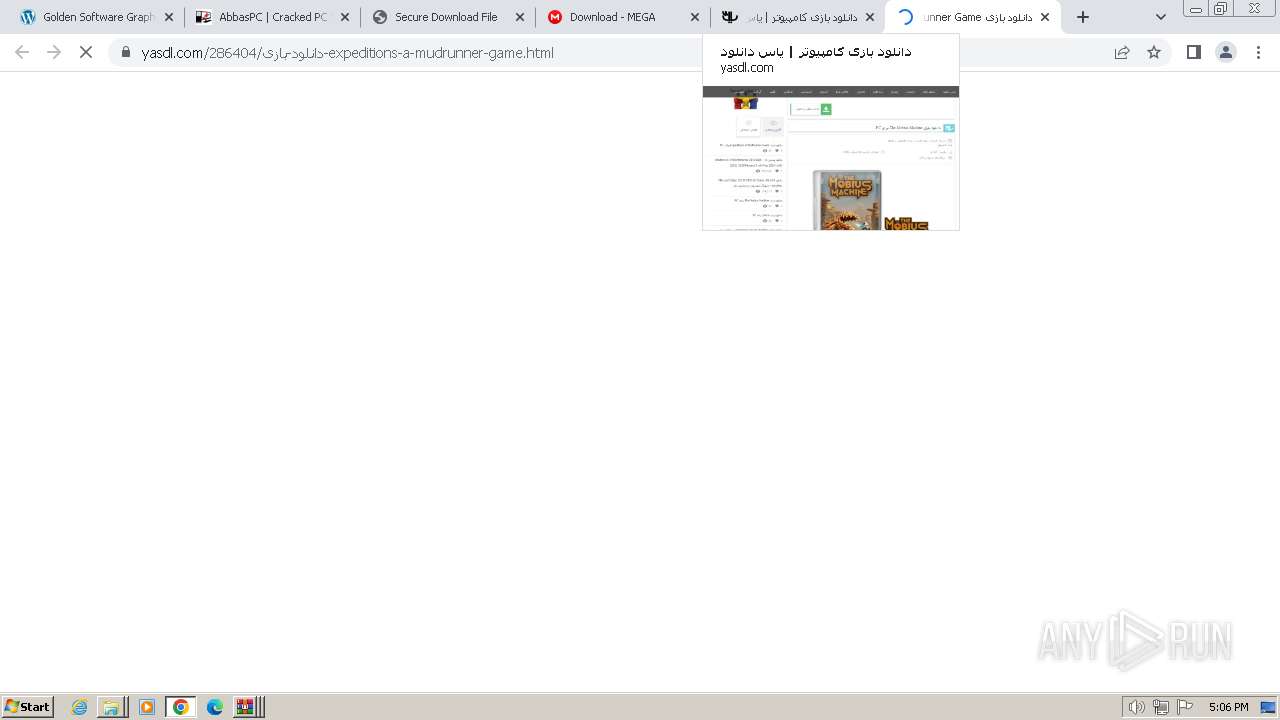Image resolution: width=1280 pixels, height=720 pixels.
Task: Click the yasdl.com address bar URL
Action: tap(347, 53)
